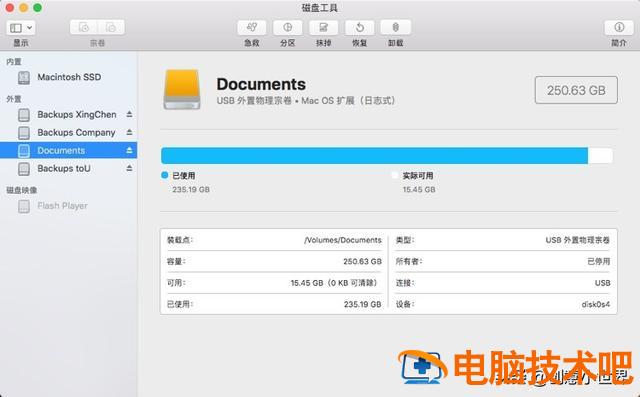Select Backups toU volume
Image resolution: width=640 pixels, height=397 pixels.
69,169
